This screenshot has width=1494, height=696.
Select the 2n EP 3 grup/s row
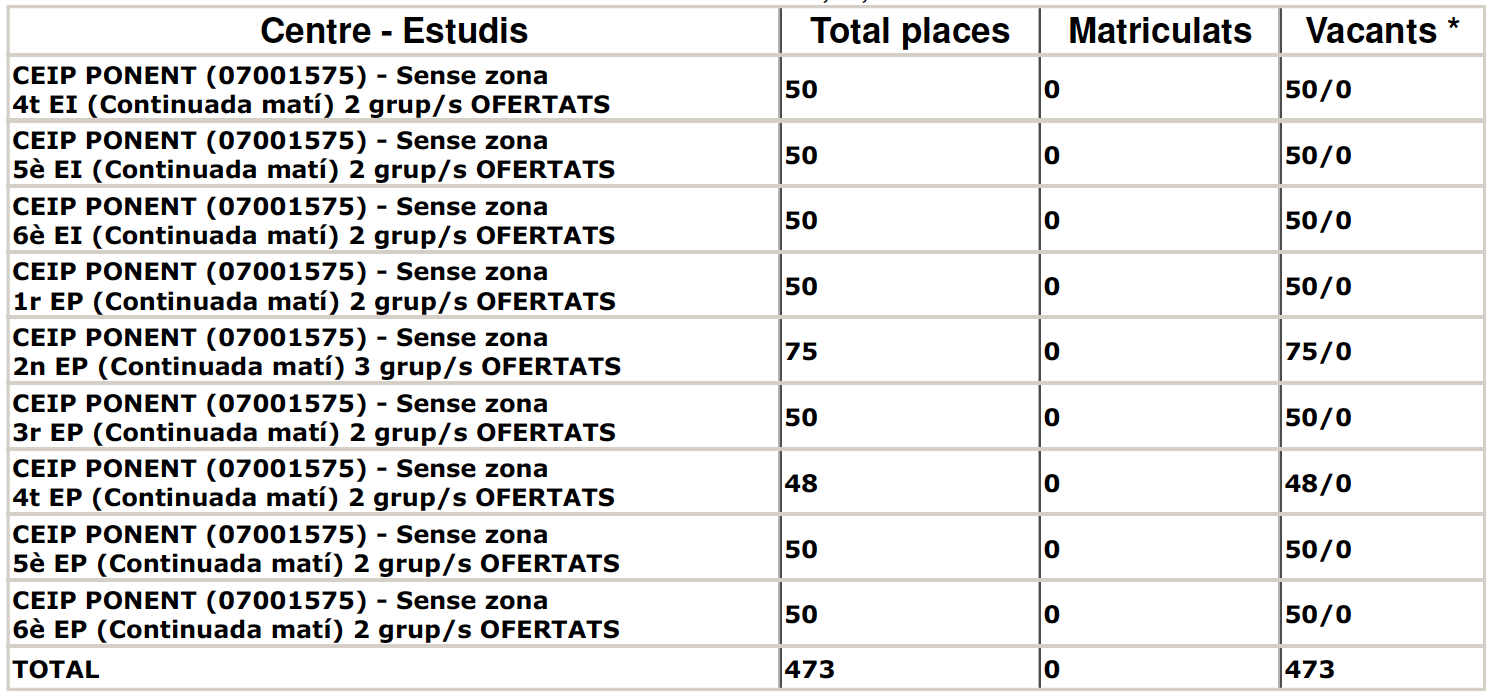click(746, 352)
